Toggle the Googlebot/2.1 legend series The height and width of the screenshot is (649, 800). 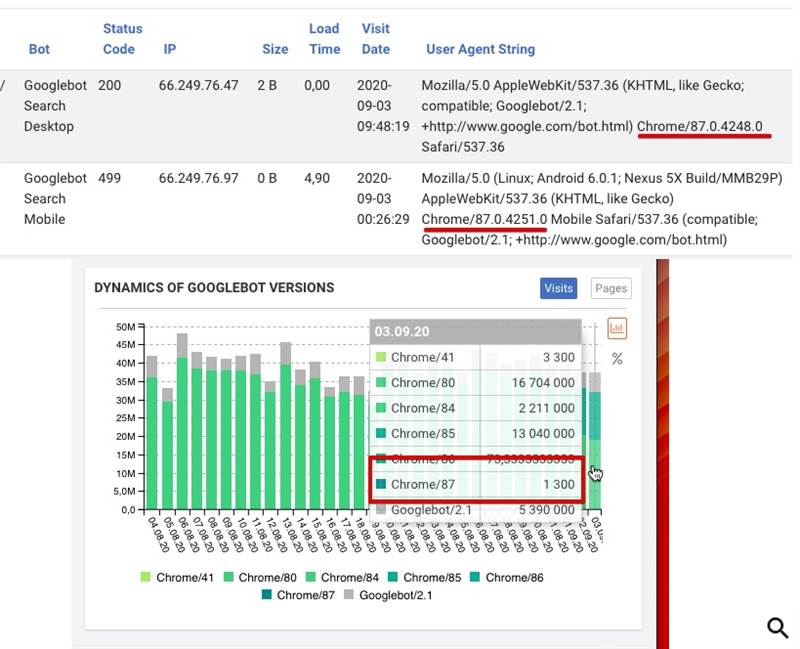coord(388,595)
